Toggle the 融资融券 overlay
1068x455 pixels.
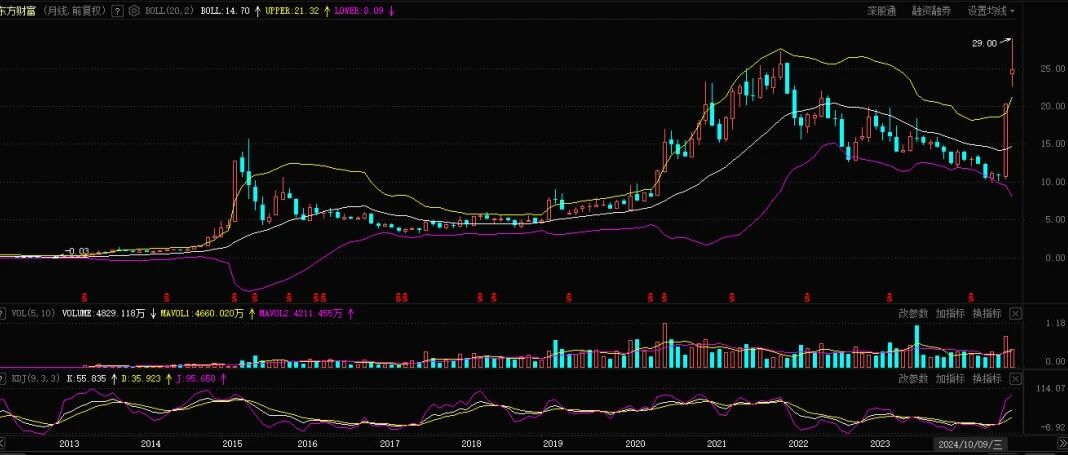pyautogui.click(x=931, y=11)
